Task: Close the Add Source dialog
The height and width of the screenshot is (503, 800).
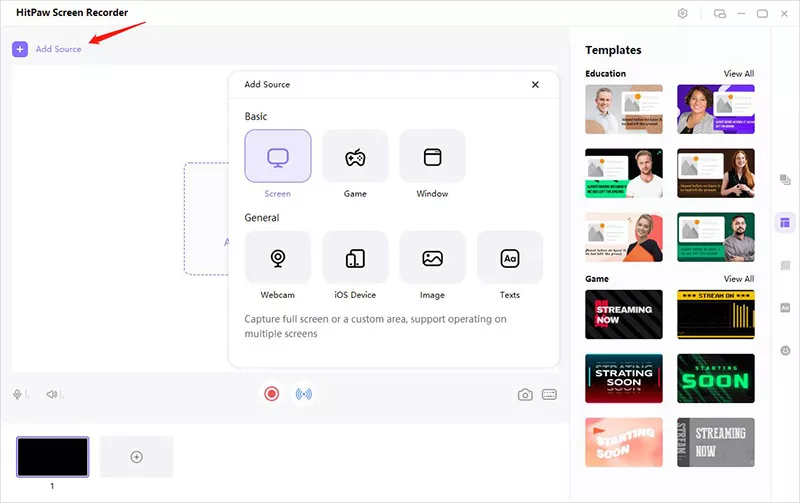Action: click(535, 85)
